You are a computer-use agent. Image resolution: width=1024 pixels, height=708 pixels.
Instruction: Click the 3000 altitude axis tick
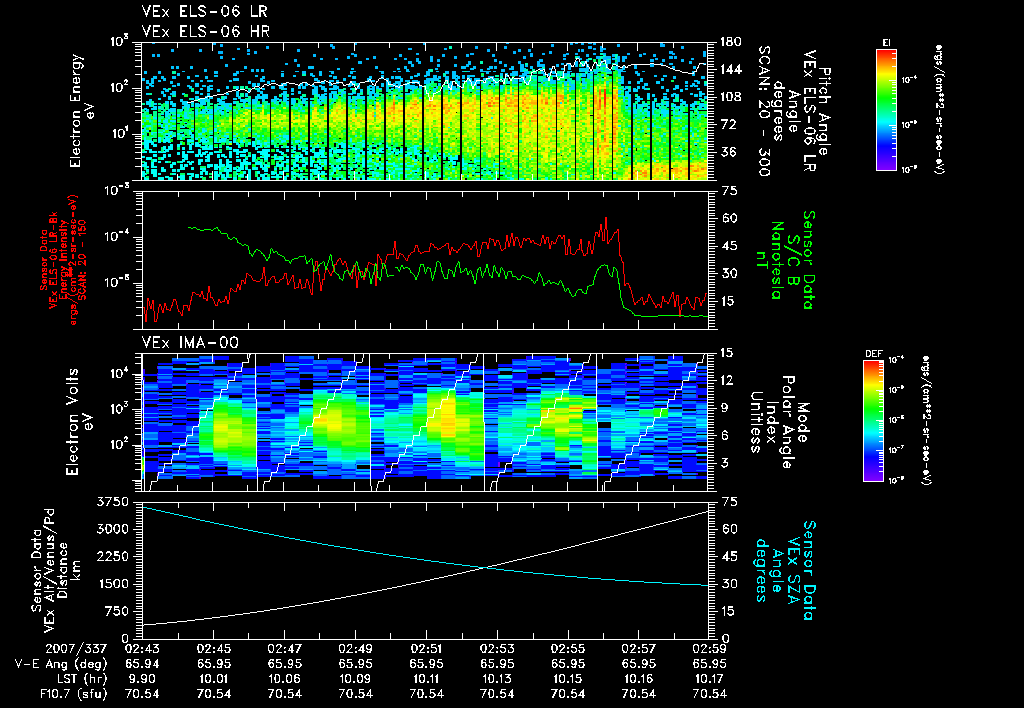coord(113,529)
